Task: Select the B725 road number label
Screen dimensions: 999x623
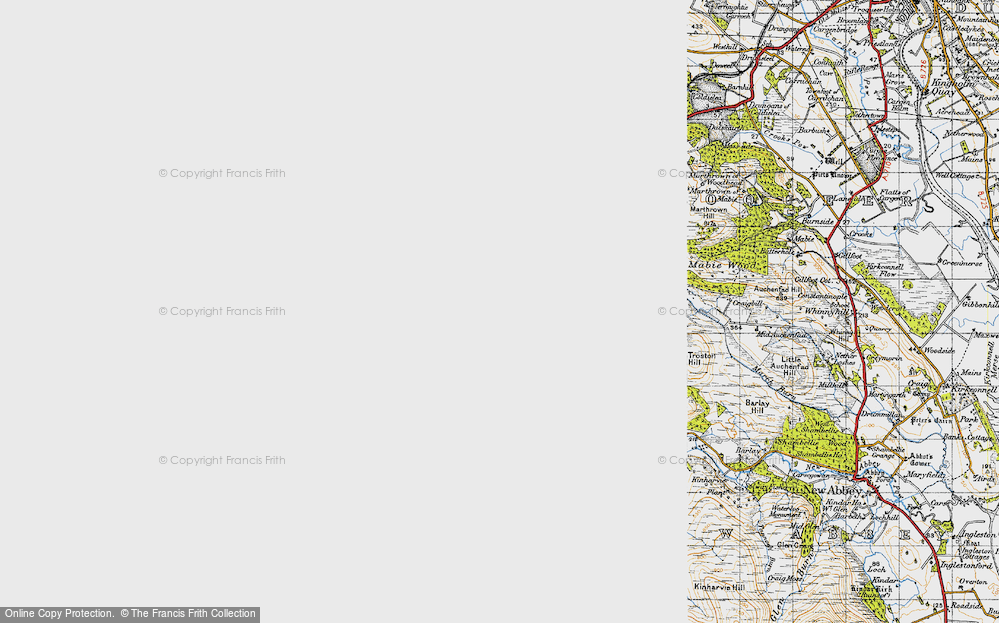Action: pos(984,199)
